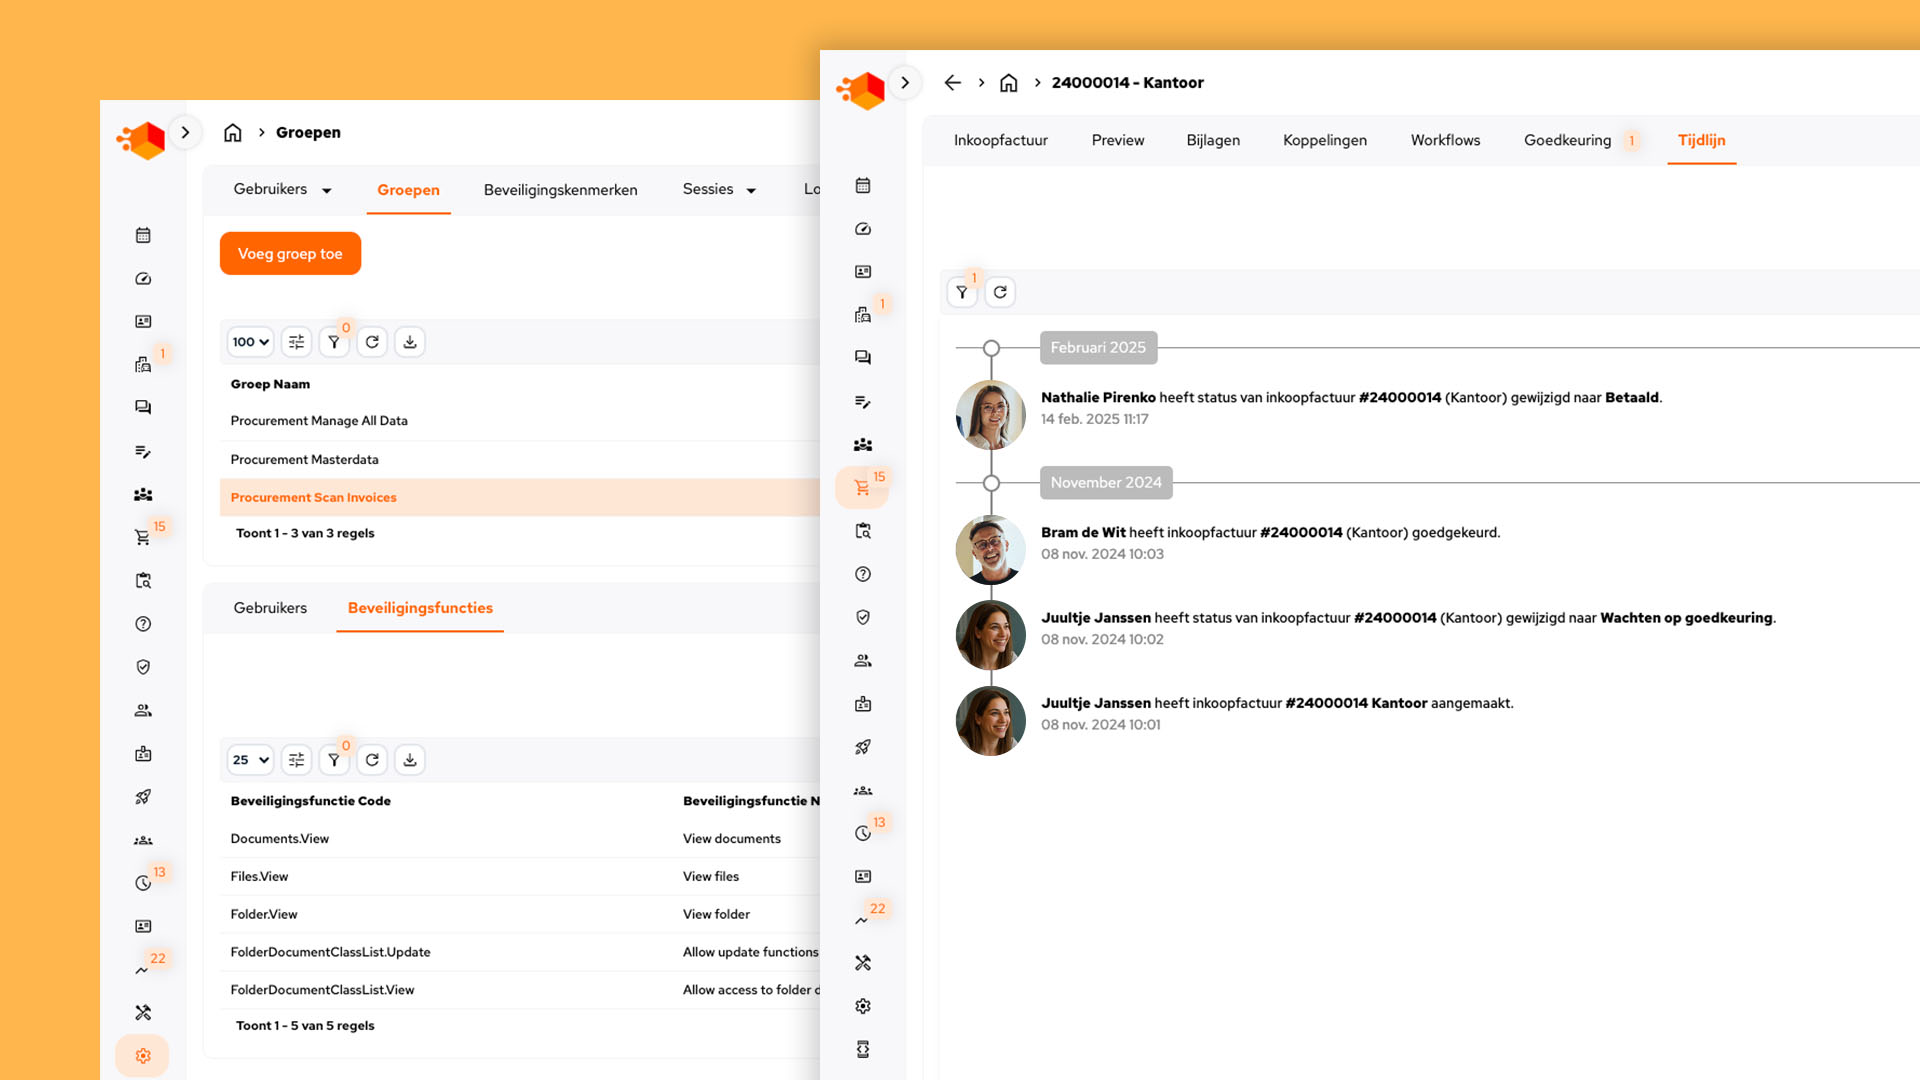1920x1080 pixels.
Task: Open the settings gear in left sidebar
Action: click(143, 1056)
